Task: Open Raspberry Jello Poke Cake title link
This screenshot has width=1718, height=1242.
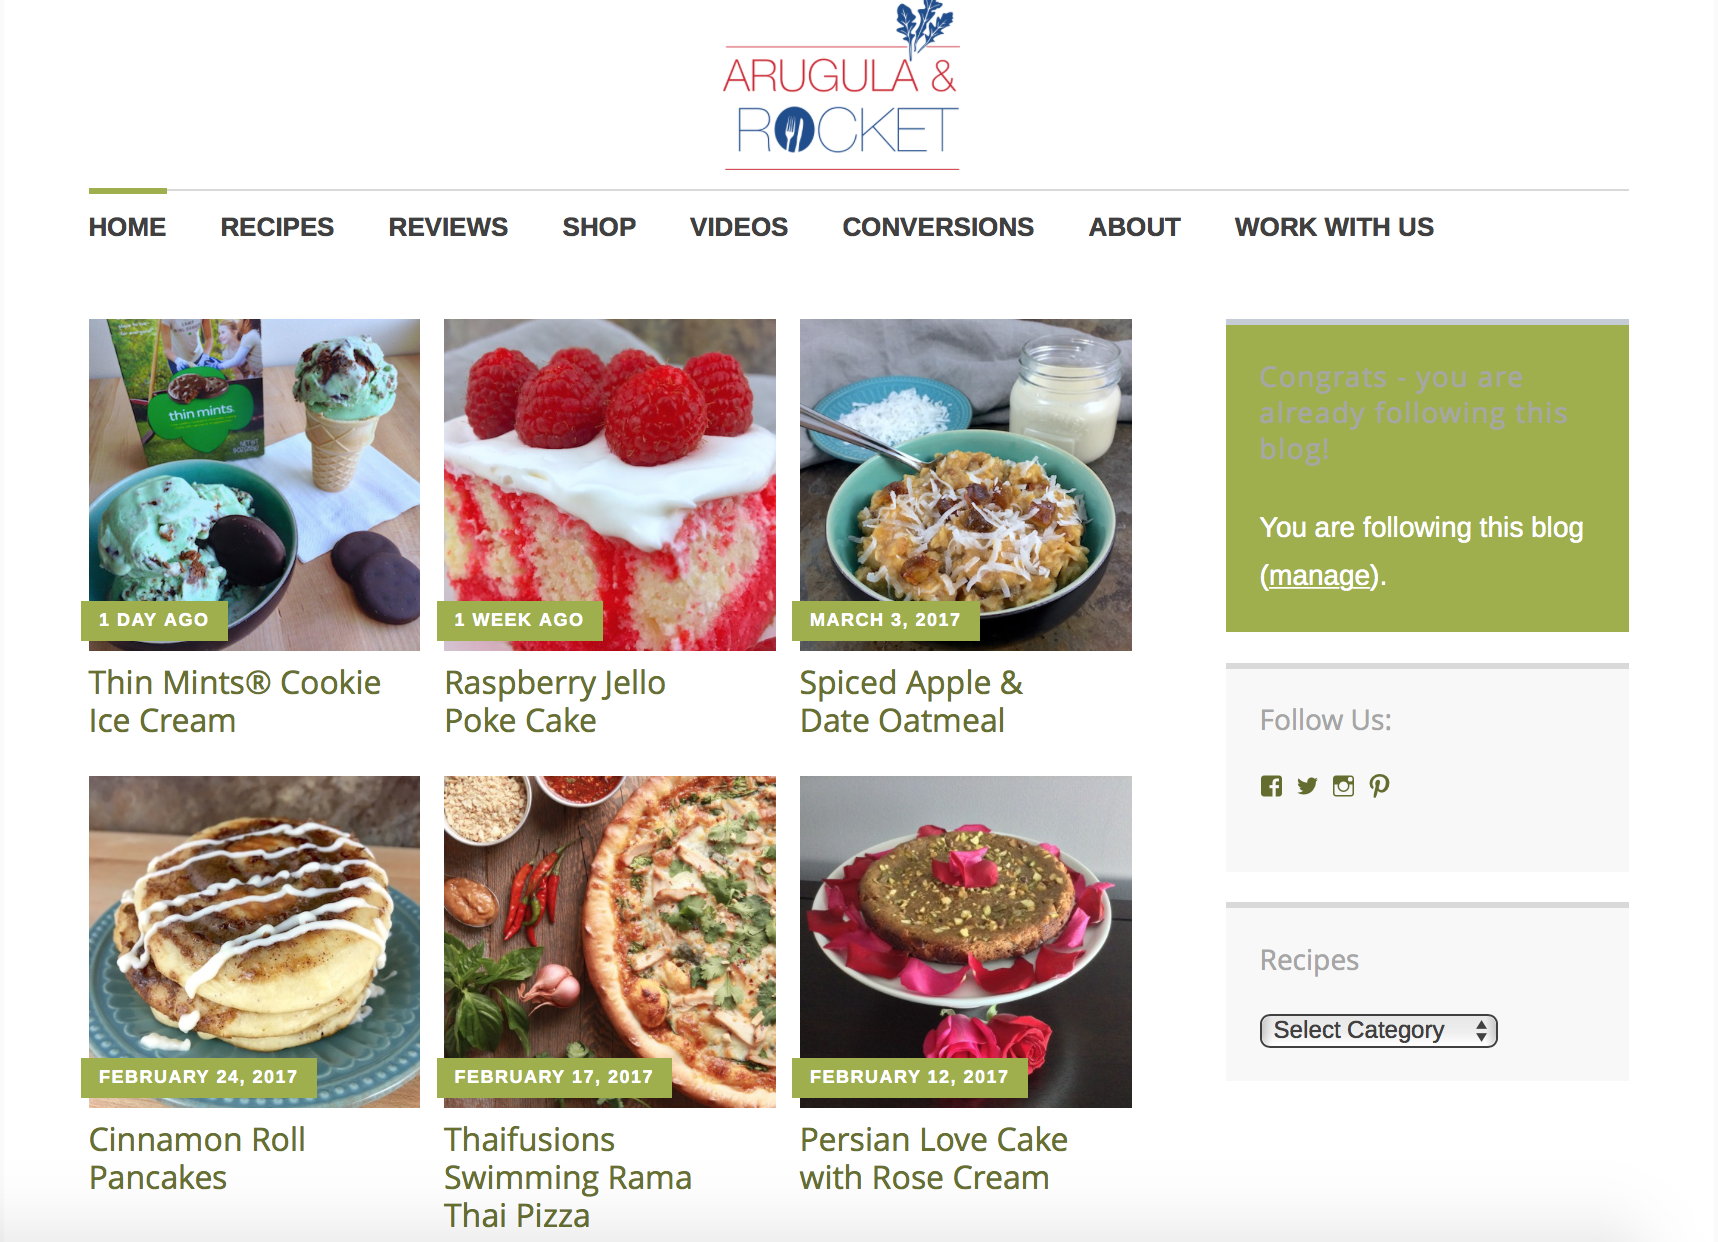Action: tap(555, 701)
